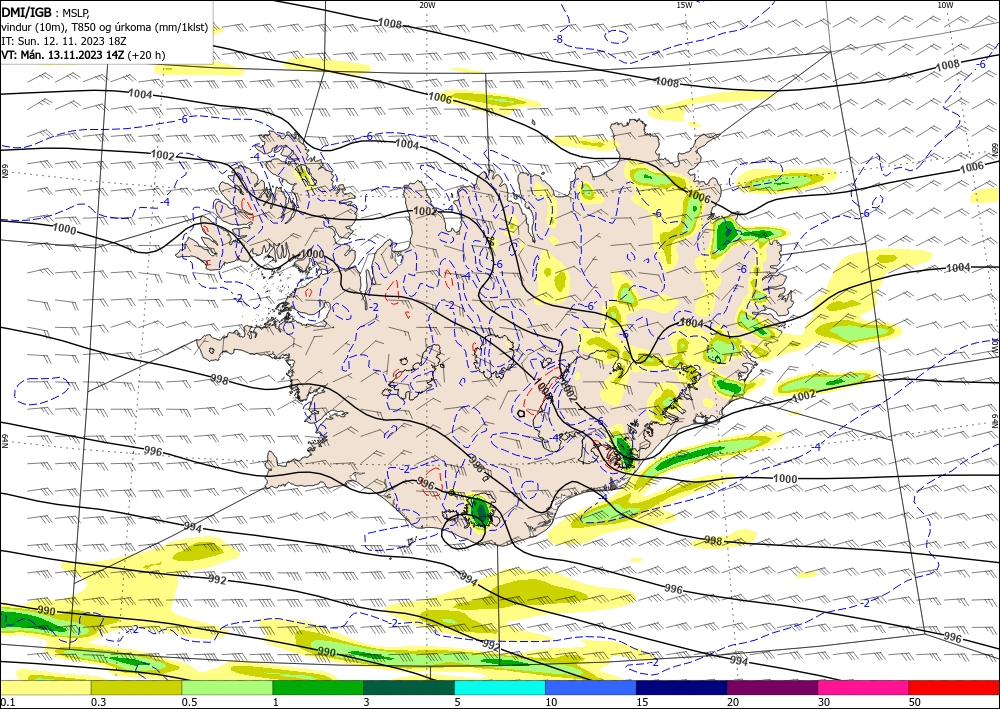Click the "20W" longitude label
The height and width of the screenshot is (709, 1000).
click(x=427, y=5)
